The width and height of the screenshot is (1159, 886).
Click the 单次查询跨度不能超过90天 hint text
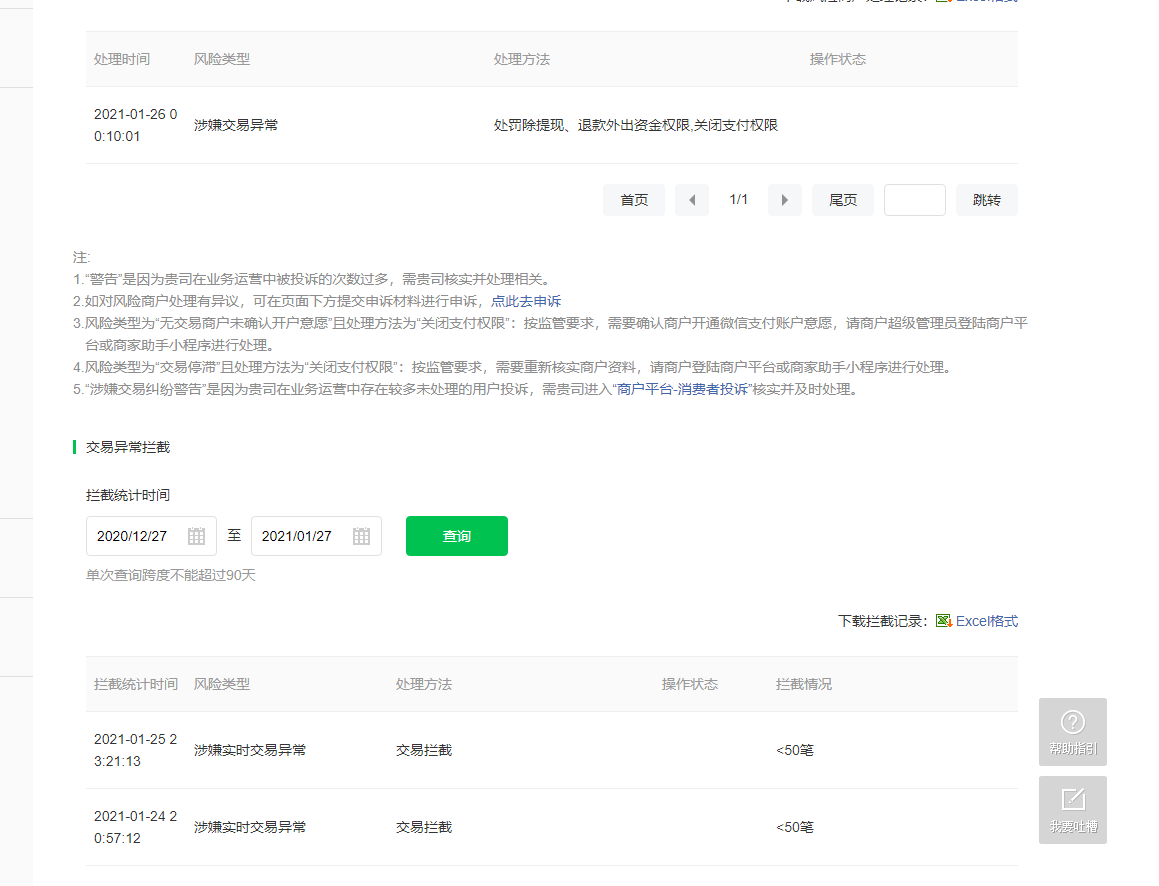tap(171, 575)
